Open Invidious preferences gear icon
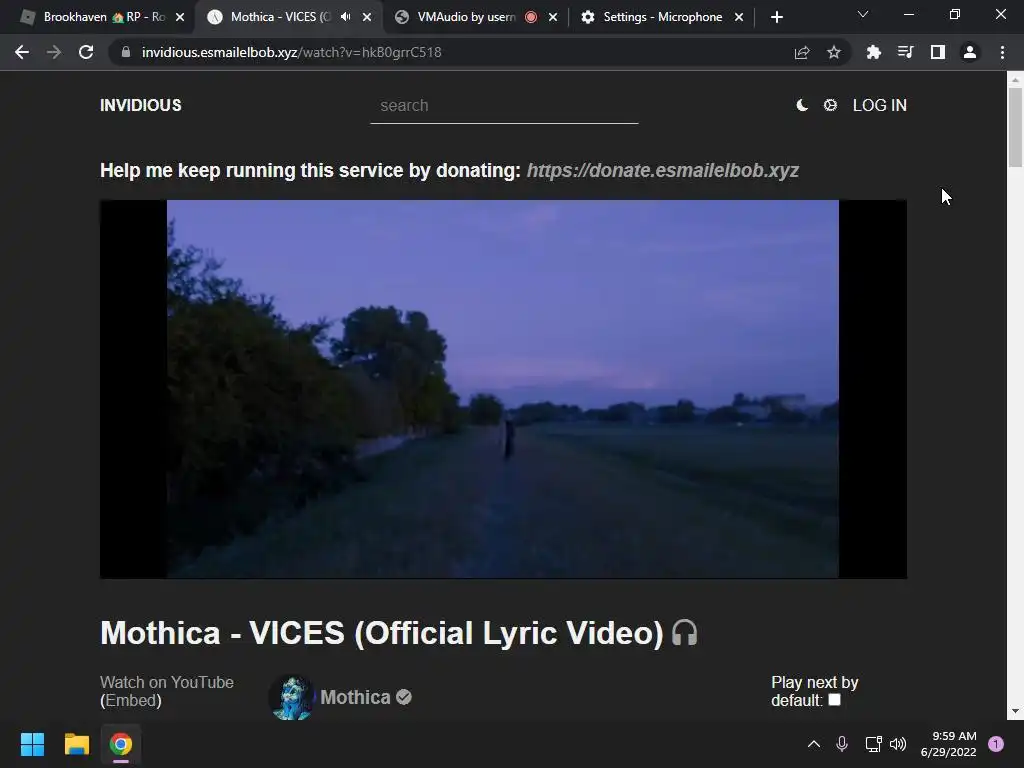Screen dimensions: 1024x768 tap(830, 105)
